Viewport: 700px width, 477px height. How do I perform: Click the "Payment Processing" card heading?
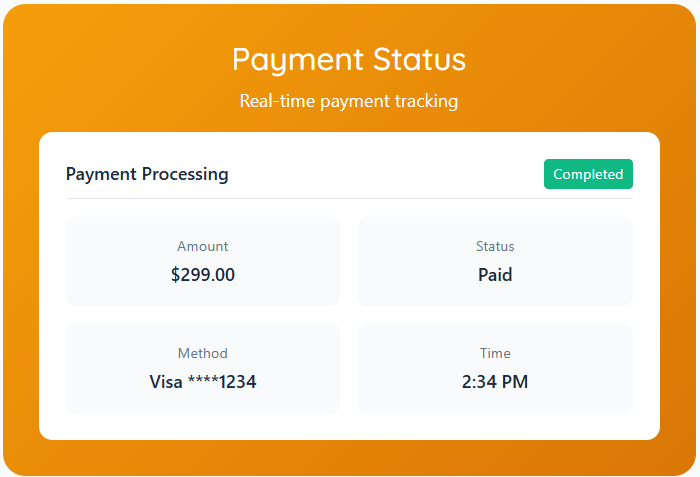pos(147,174)
